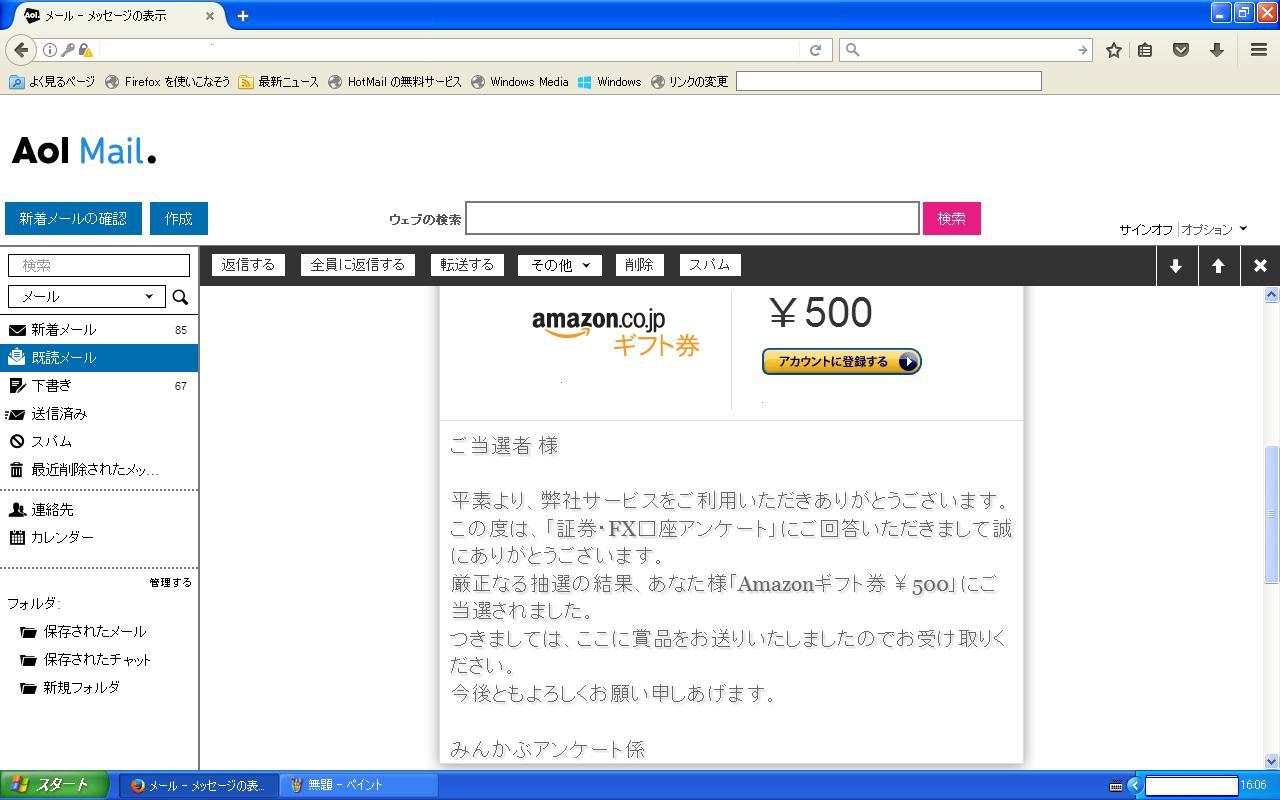Click 返信する reply button
Image resolution: width=1280 pixels, height=800 pixels.
point(248,265)
